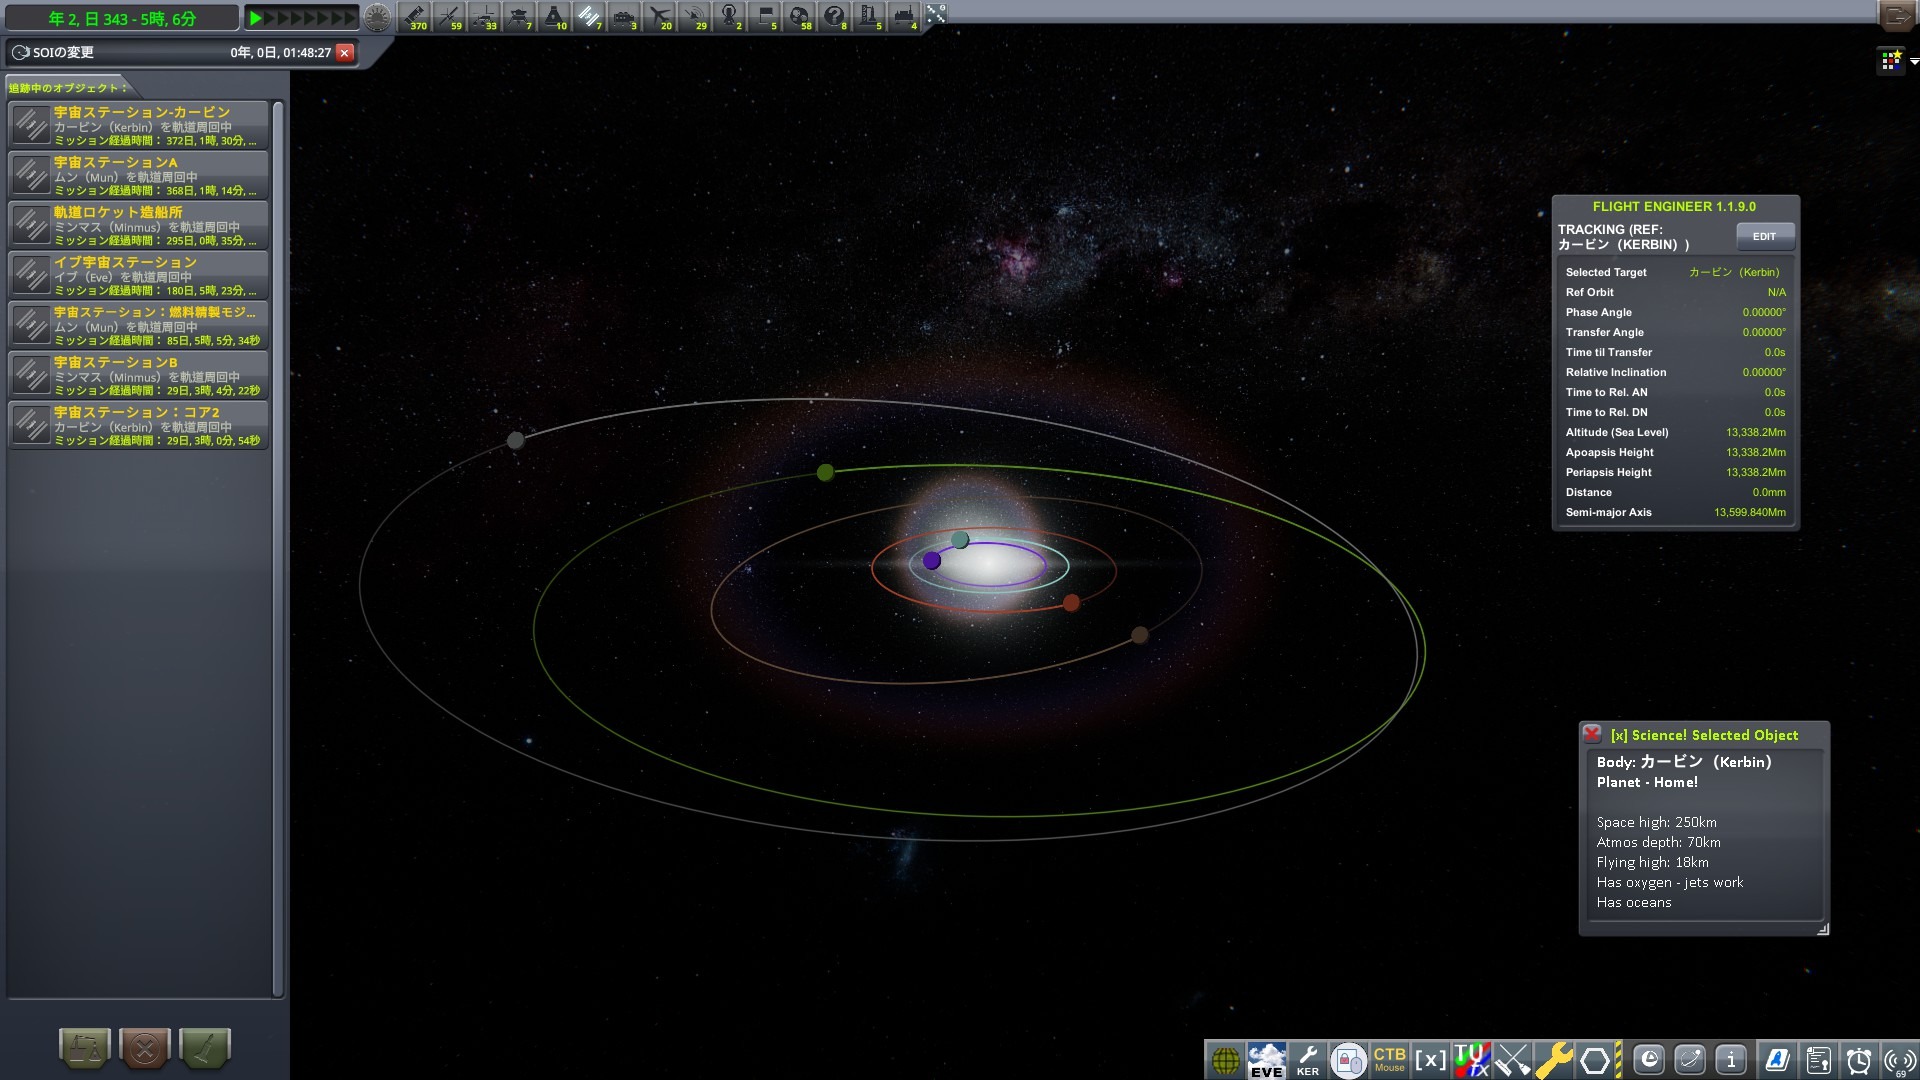
Task: Select vessel 宇宙ステーションA
Action: point(138,175)
